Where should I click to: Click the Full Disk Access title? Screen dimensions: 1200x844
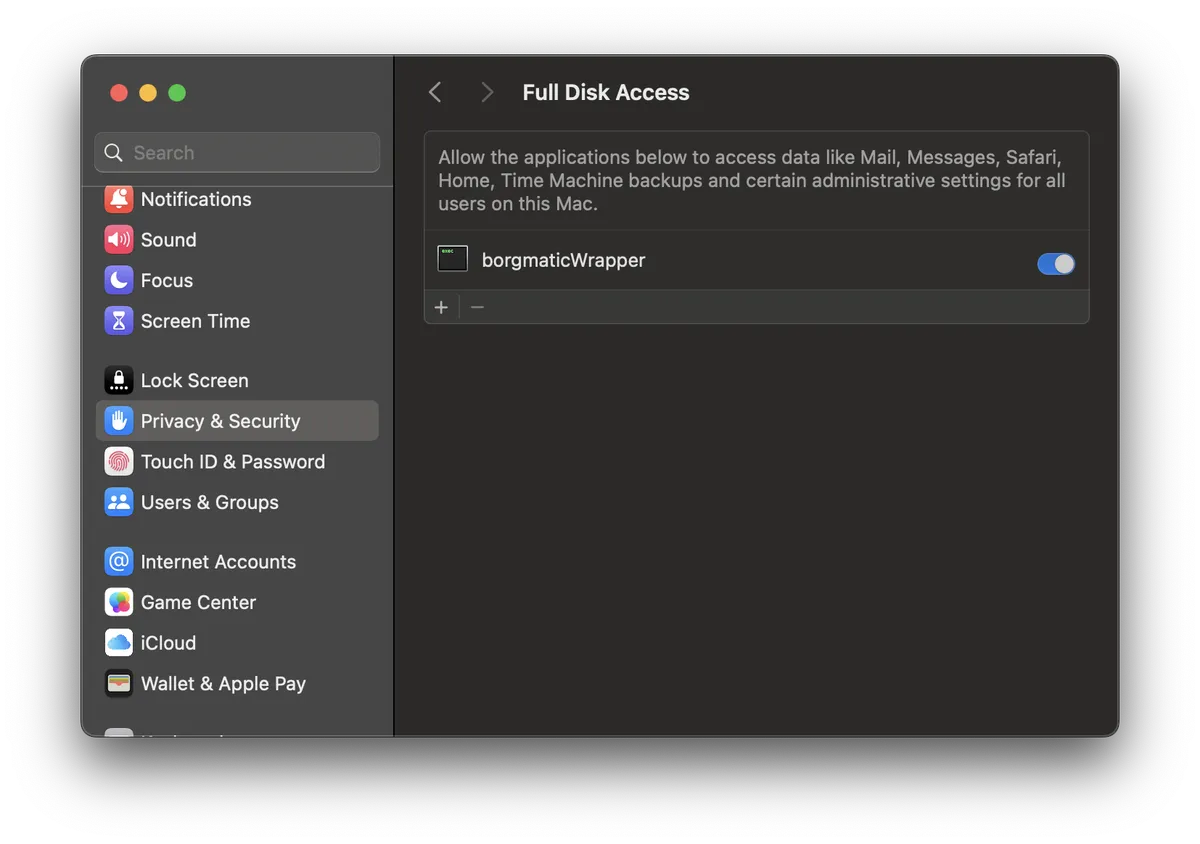tap(606, 92)
